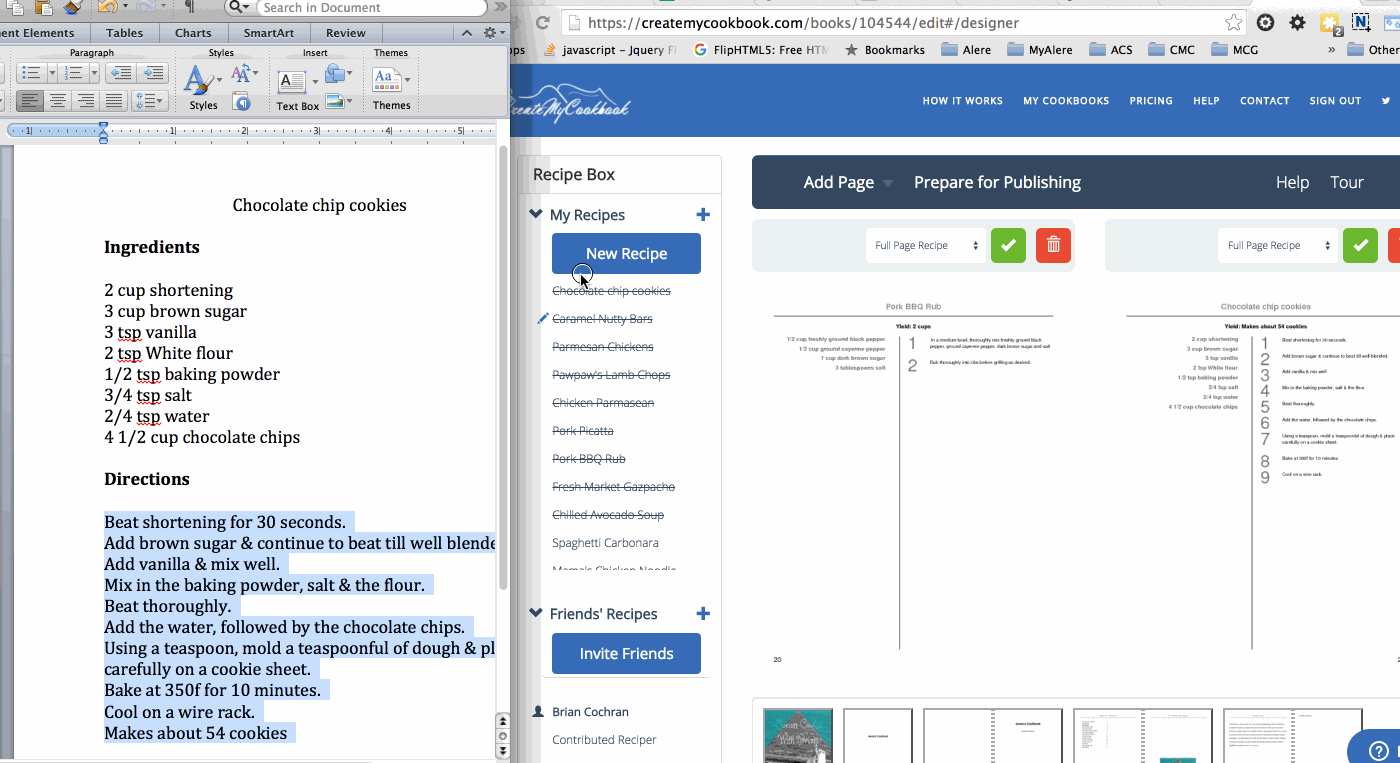Click the plus icon beside My Recipes
This screenshot has width=1400, height=763.
click(x=703, y=214)
